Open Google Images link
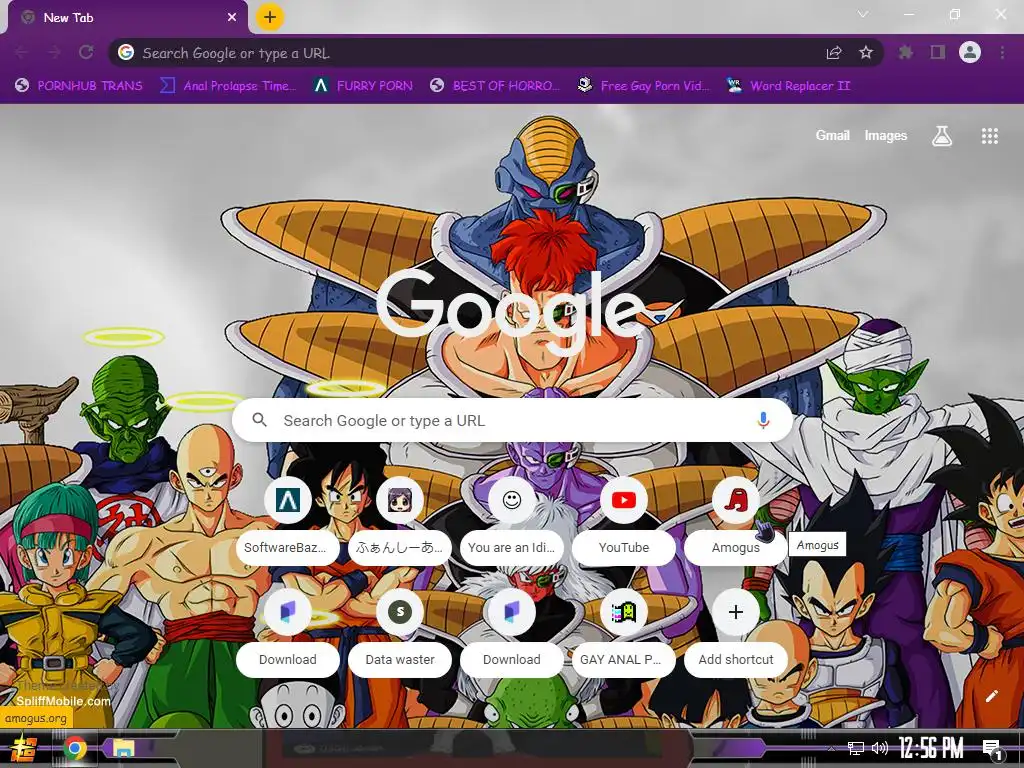 pos(886,136)
